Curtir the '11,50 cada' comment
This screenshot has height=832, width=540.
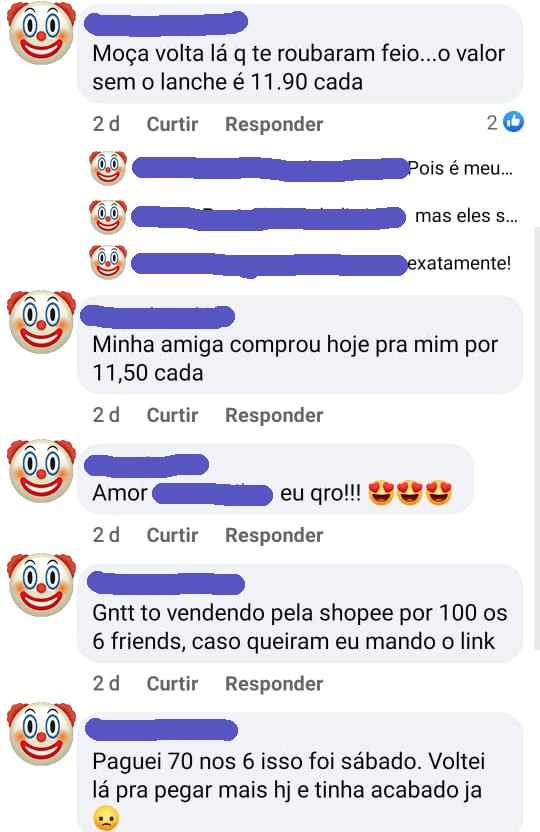[172, 415]
